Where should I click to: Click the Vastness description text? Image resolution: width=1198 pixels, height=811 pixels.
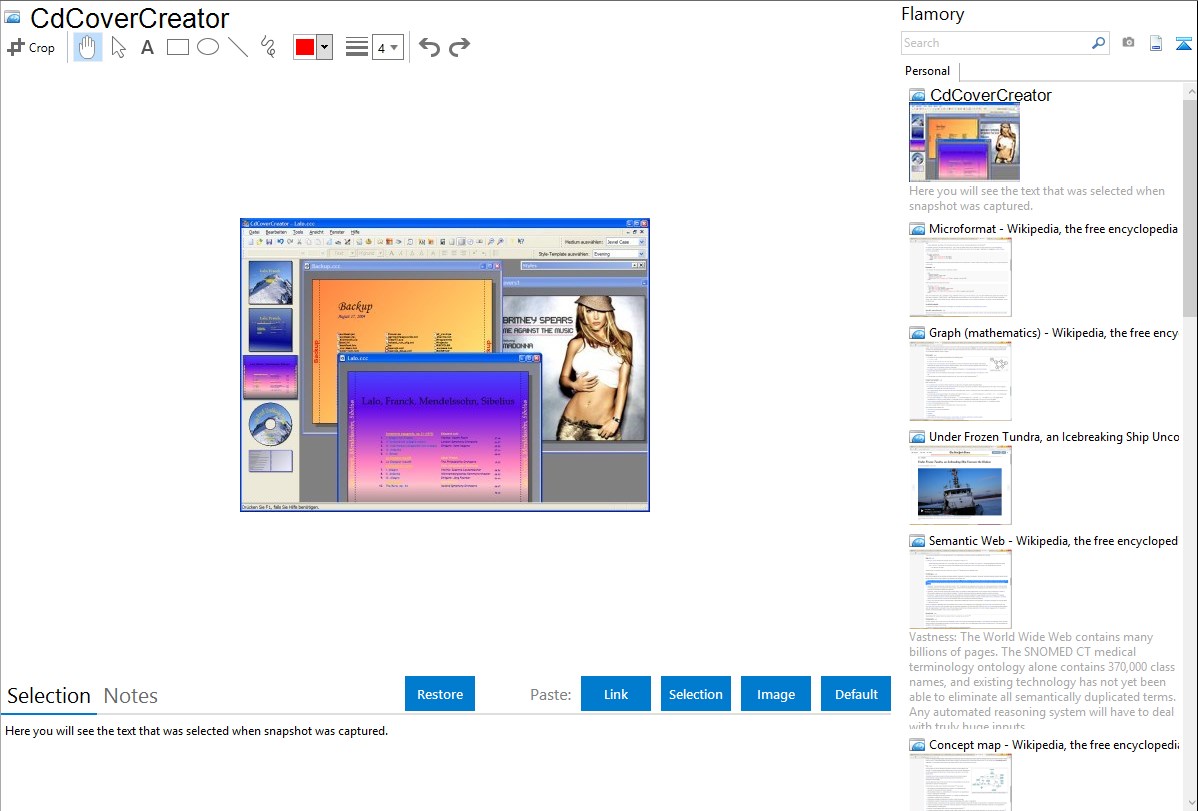coord(1043,681)
